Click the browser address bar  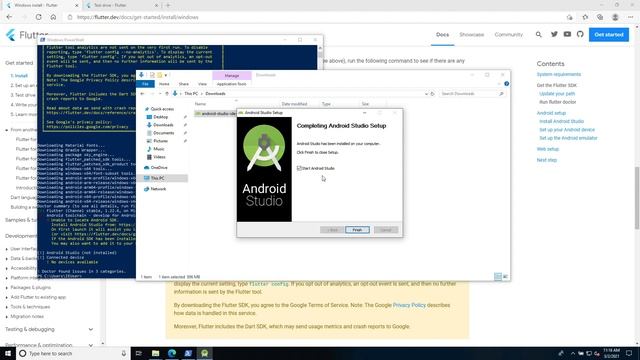tap(314, 17)
